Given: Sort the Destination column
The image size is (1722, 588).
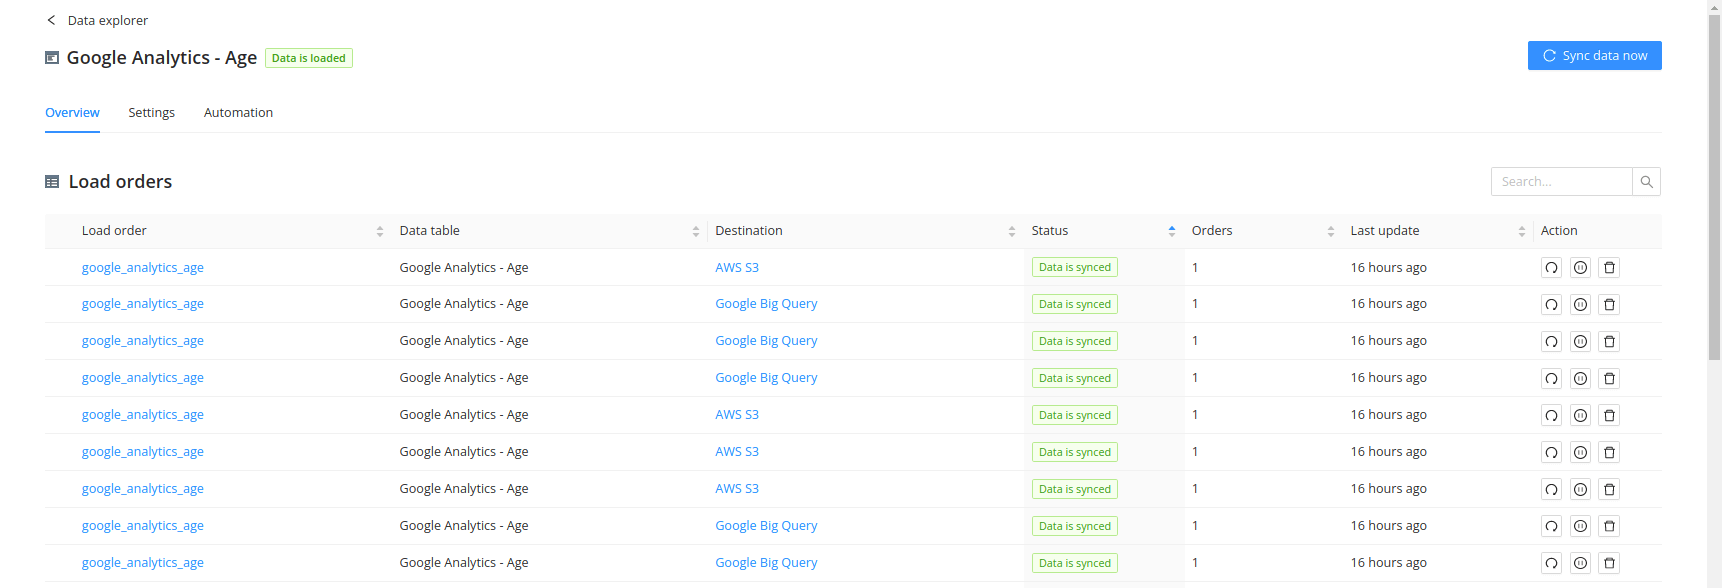Looking at the screenshot, I should pyautogui.click(x=1012, y=231).
